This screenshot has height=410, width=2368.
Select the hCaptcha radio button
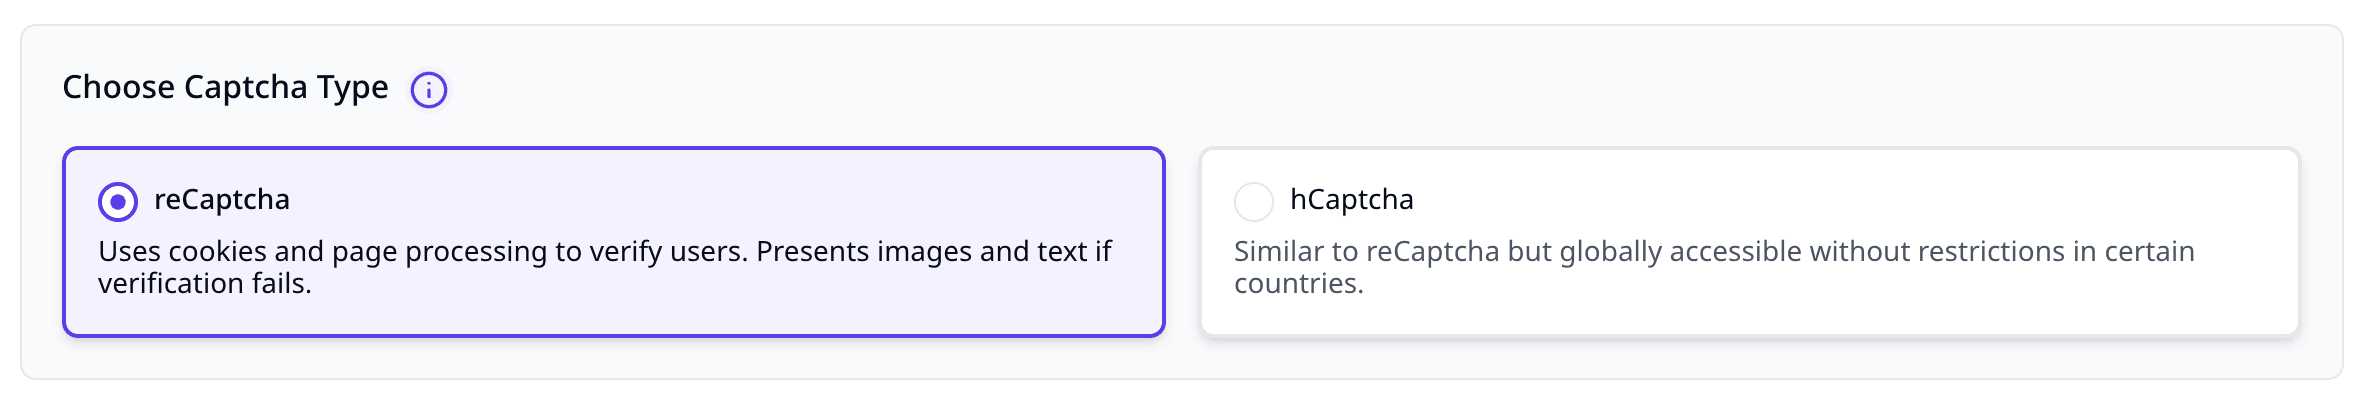(x=1254, y=202)
